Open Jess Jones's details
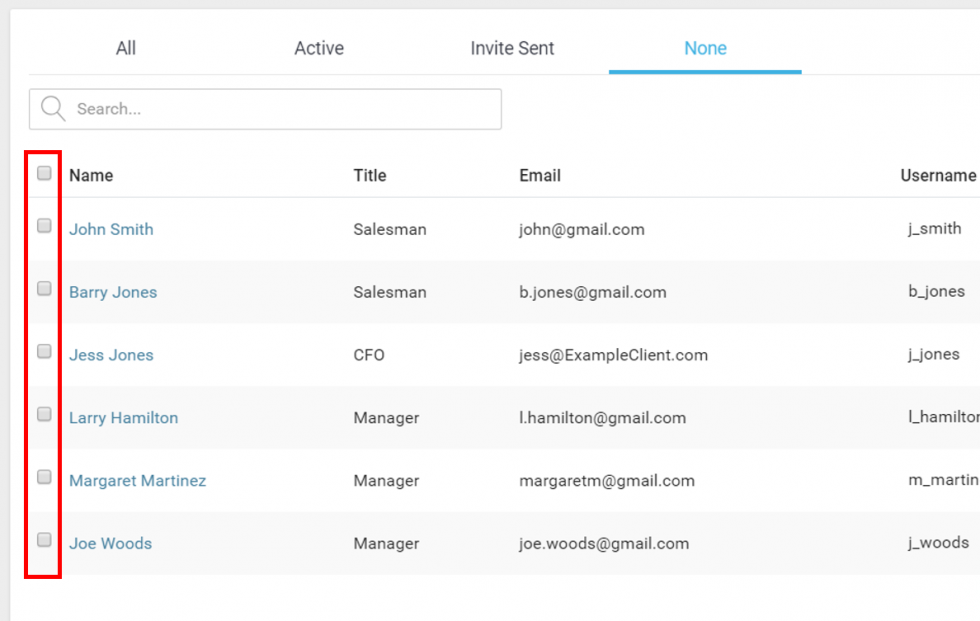The image size is (980, 621). click(111, 355)
